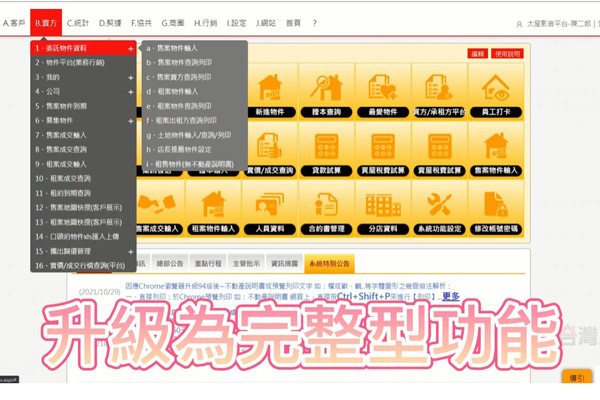Click the 謄本查詢 magnifier icon
This screenshot has width=600, height=400.
pos(327,92)
